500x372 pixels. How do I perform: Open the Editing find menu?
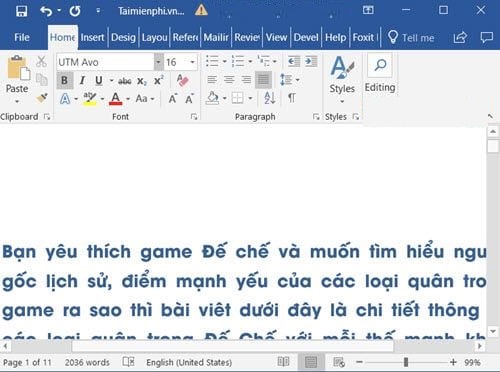[380, 74]
